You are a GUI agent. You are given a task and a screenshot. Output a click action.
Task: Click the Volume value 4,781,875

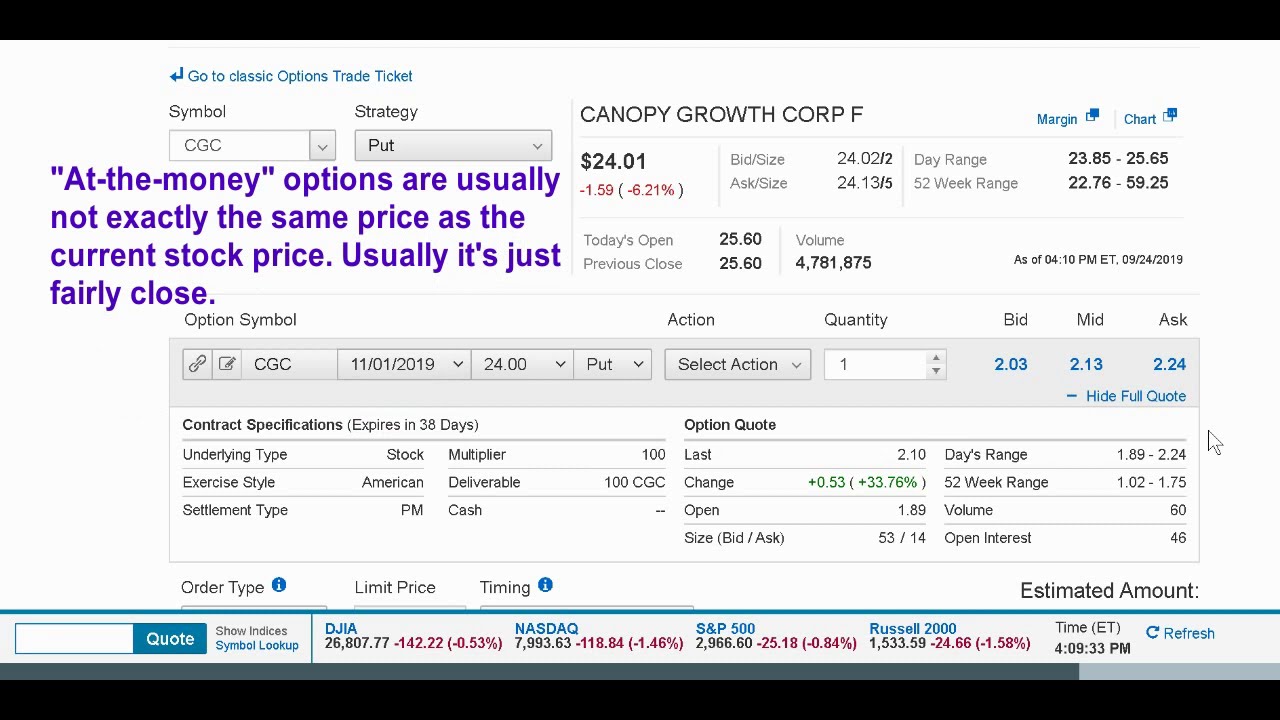click(833, 262)
